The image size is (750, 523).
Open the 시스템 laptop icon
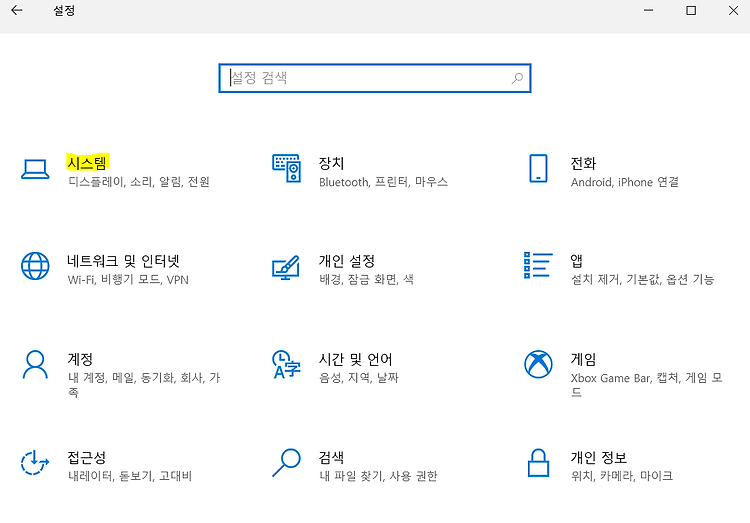click(x=35, y=169)
